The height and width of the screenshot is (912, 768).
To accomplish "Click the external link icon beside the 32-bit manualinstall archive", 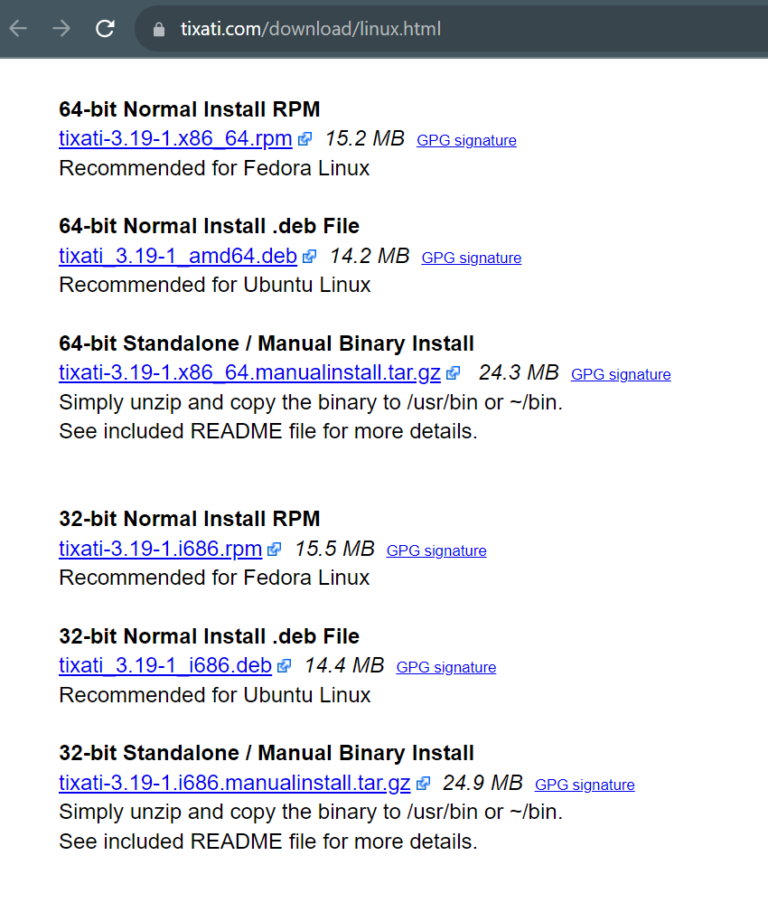I will (x=422, y=783).
